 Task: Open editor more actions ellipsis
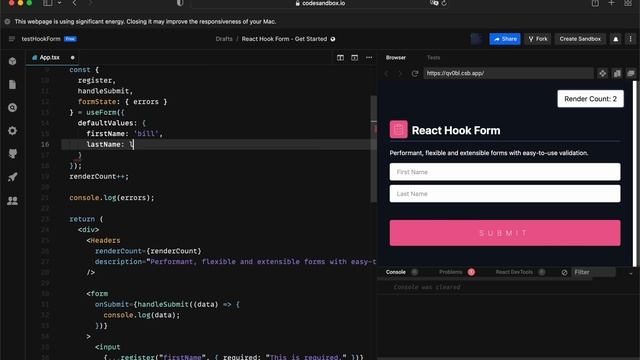tap(369, 58)
